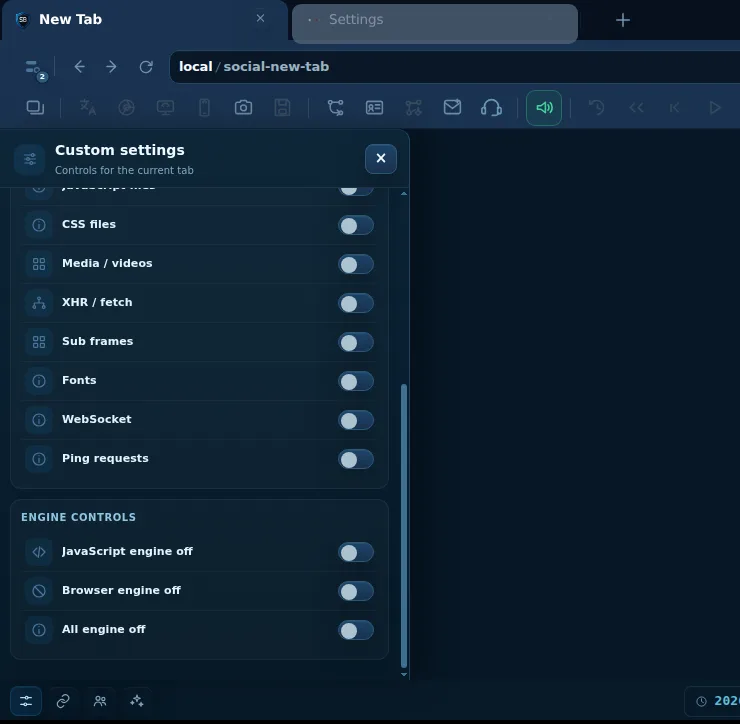
Task: Click the play triangle icon
Action: coord(715,108)
